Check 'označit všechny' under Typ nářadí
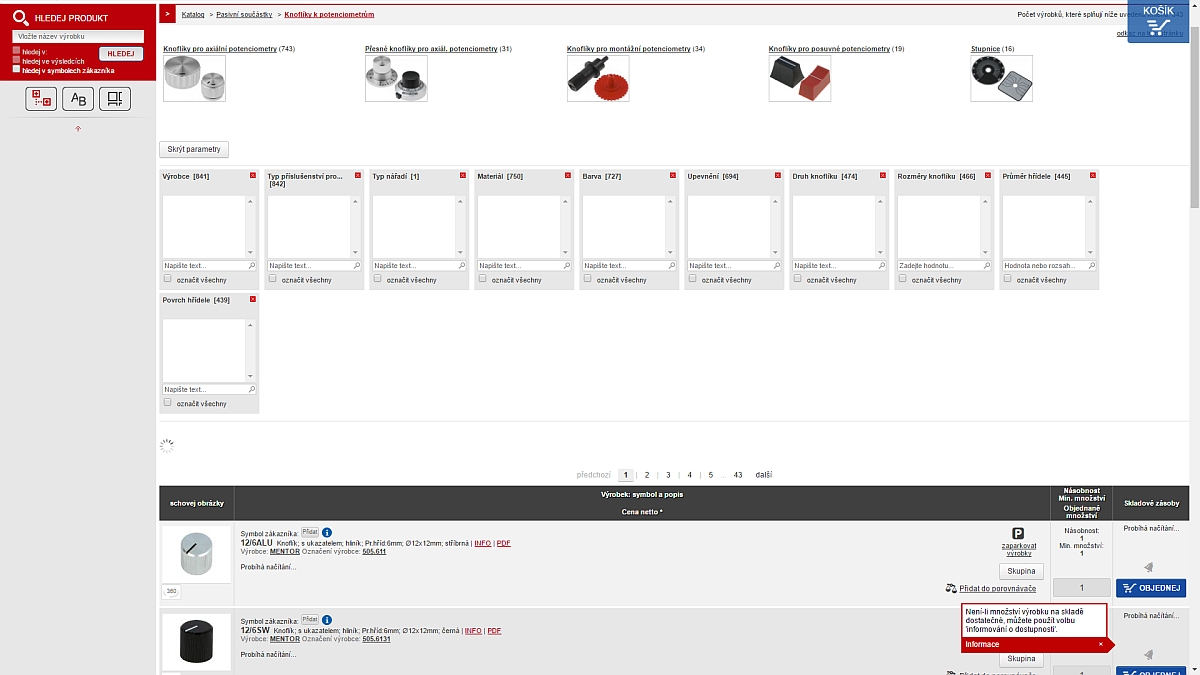Image resolution: width=1200 pixels, height=675 pixels. 378,279
